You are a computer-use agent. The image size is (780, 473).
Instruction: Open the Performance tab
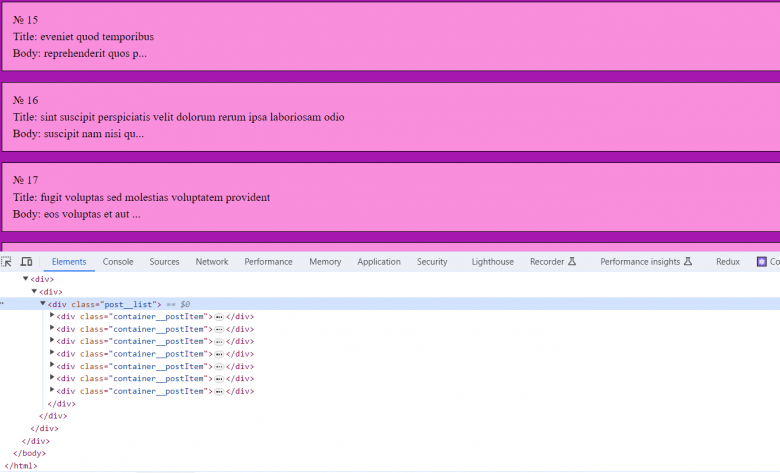(x=268, y=262)
